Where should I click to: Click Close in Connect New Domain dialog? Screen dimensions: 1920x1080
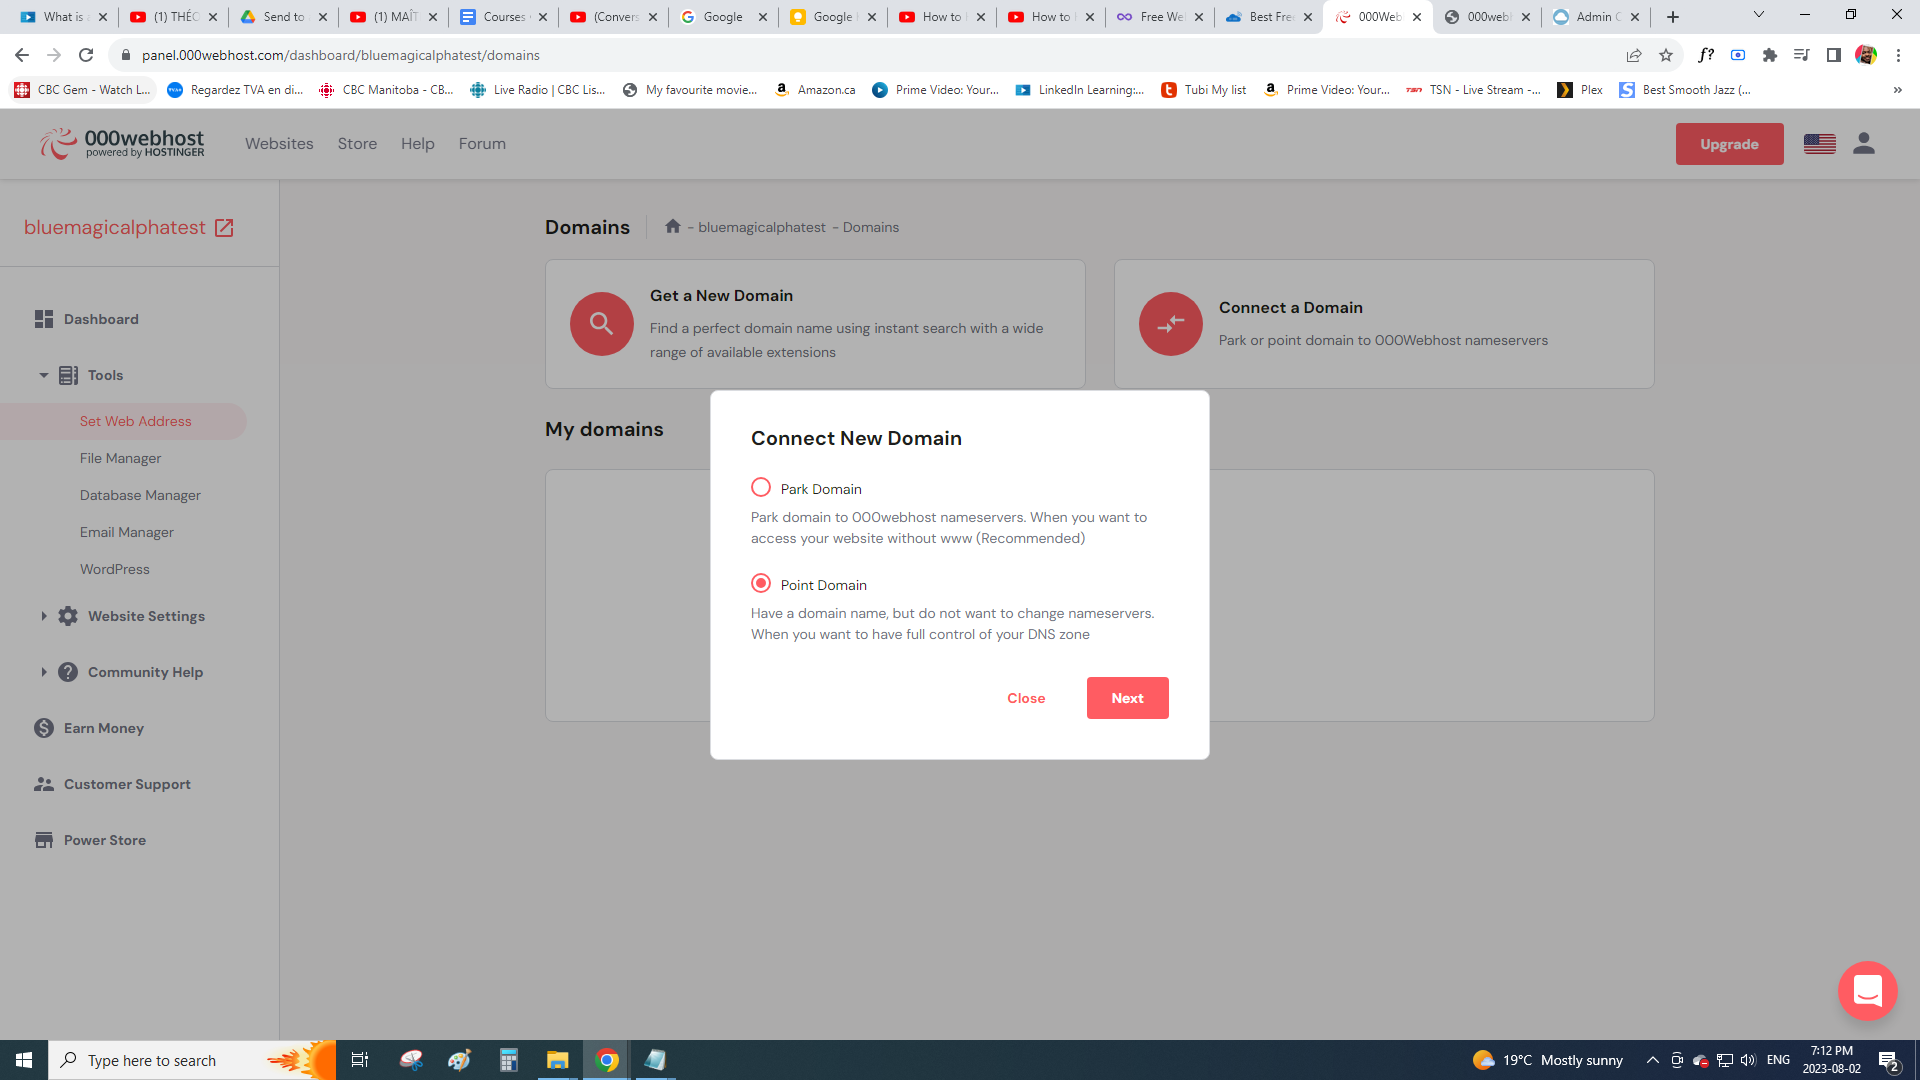[1026, 698]
